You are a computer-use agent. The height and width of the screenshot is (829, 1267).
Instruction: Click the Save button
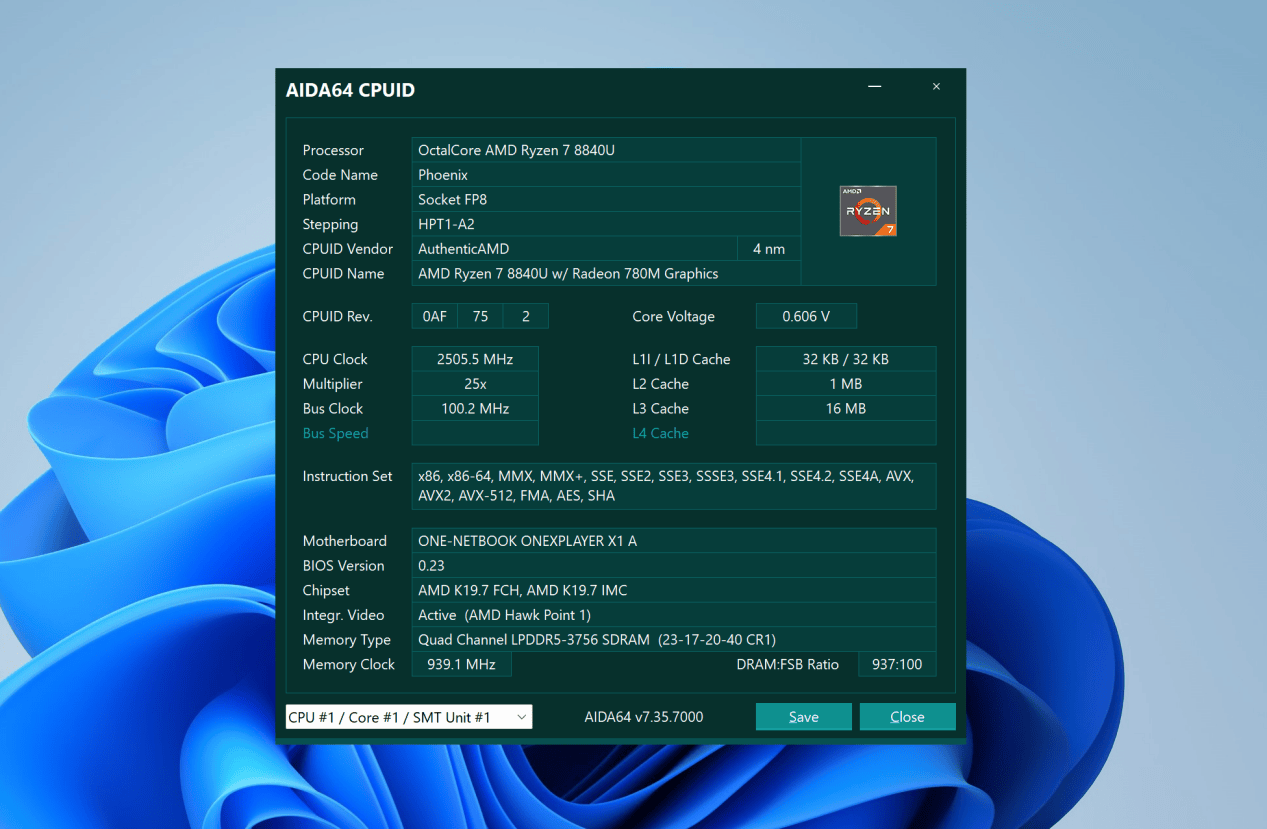tap(804, 717)
